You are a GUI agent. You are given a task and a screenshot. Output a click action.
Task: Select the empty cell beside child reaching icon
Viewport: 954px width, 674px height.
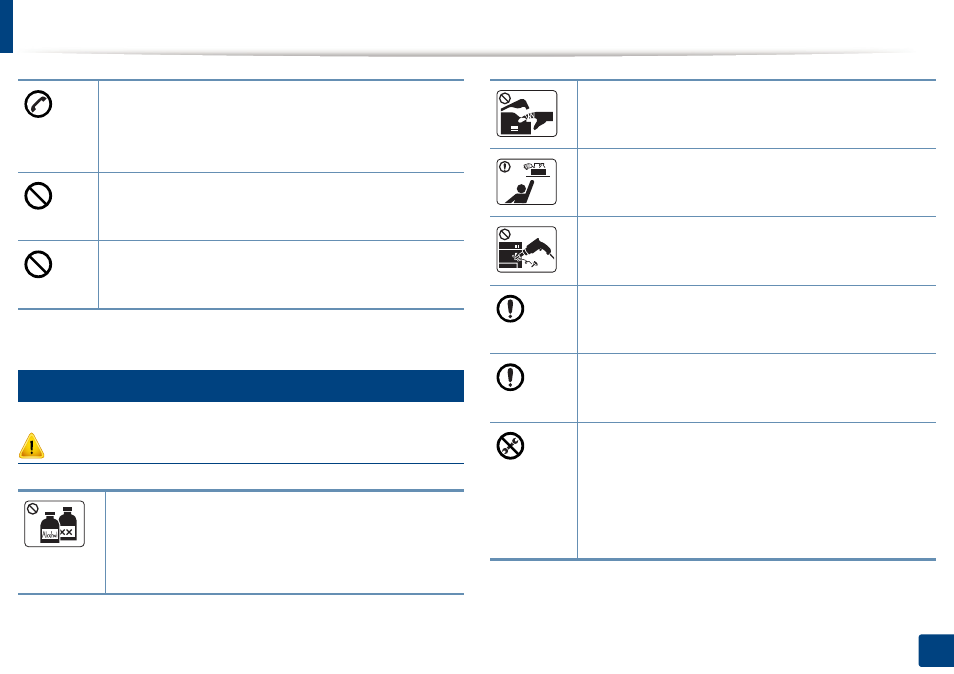click(x=756, y=182)
